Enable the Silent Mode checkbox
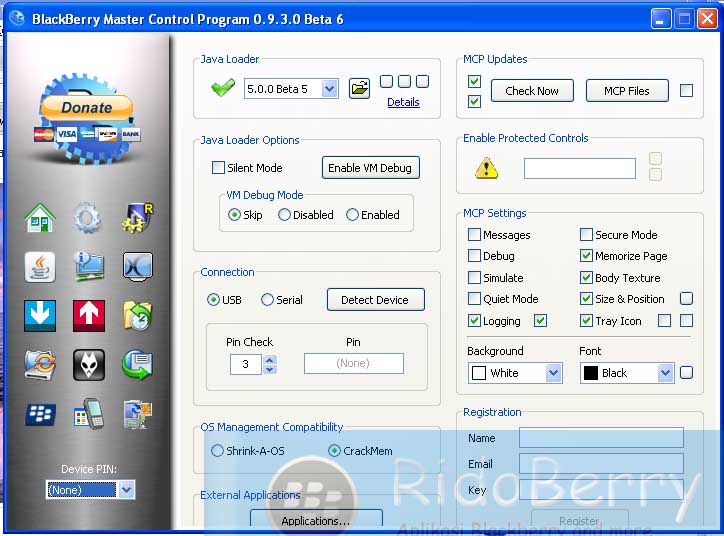This screenshot has width=724, height=536. 218,168
